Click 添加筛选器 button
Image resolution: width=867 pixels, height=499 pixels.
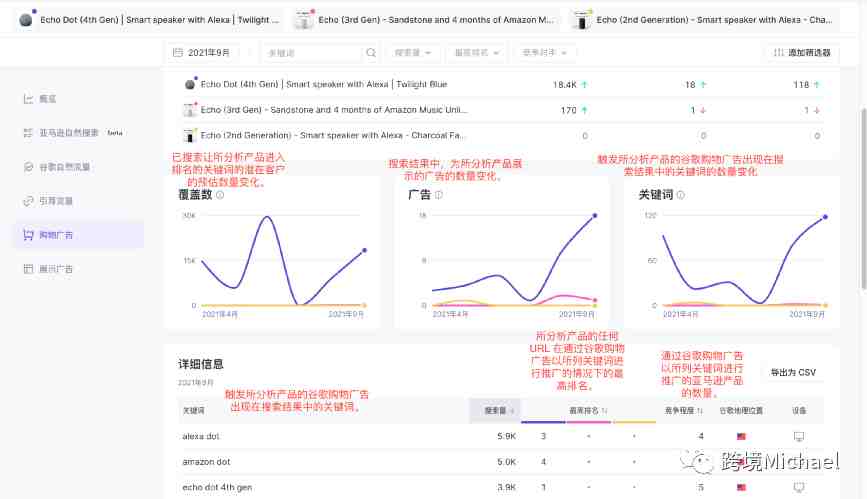[801, 52]
